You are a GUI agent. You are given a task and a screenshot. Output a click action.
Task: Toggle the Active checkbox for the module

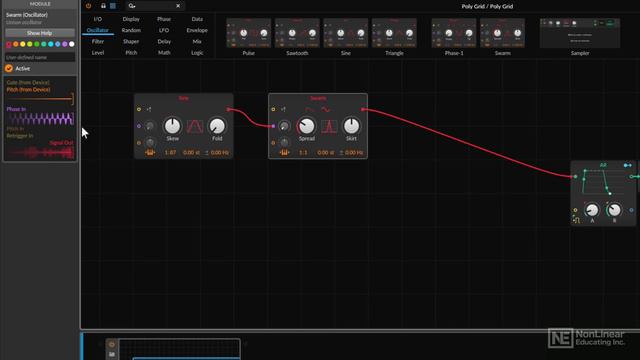pos(9,69)
